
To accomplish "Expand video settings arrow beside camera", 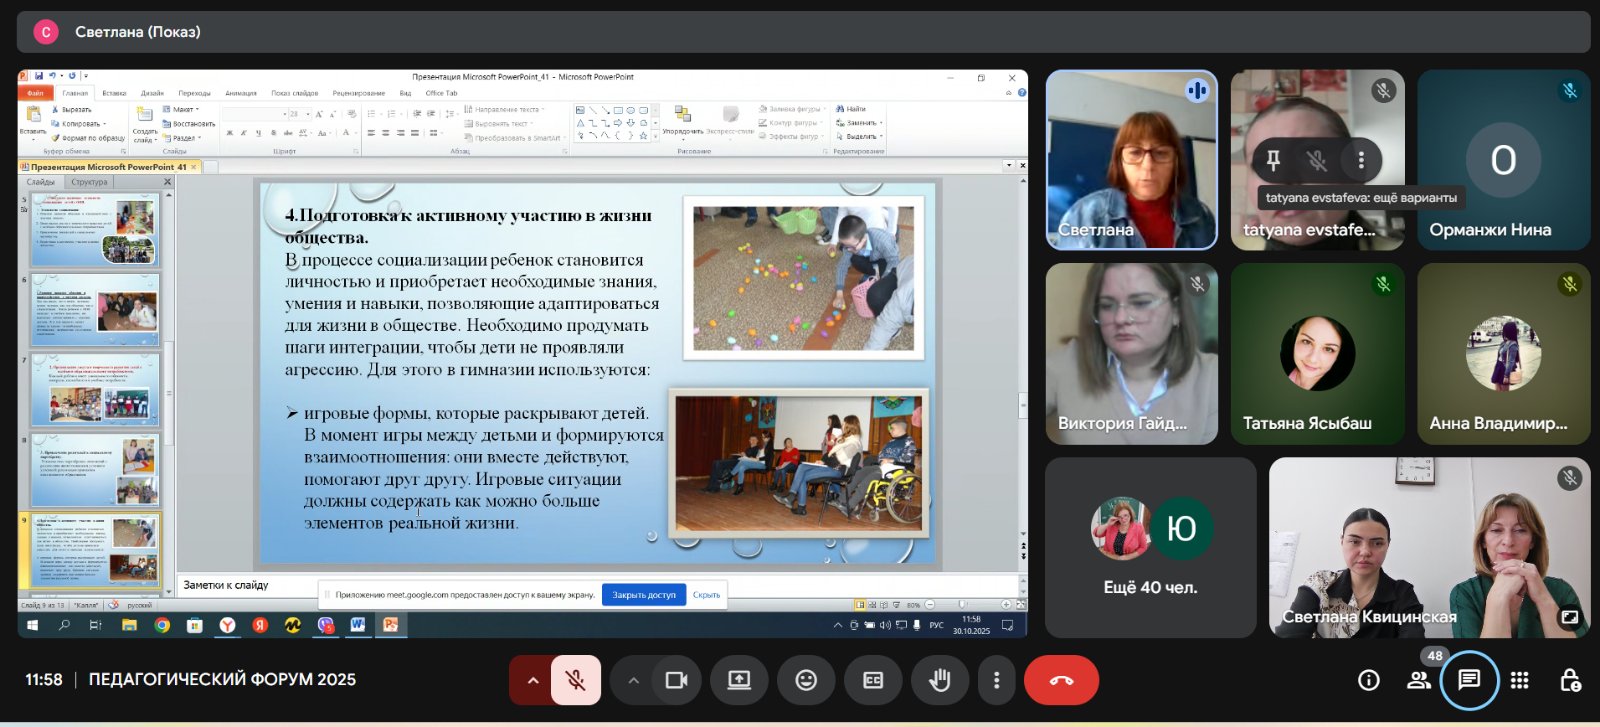I will pyautogui.click(x=633, y=680).
